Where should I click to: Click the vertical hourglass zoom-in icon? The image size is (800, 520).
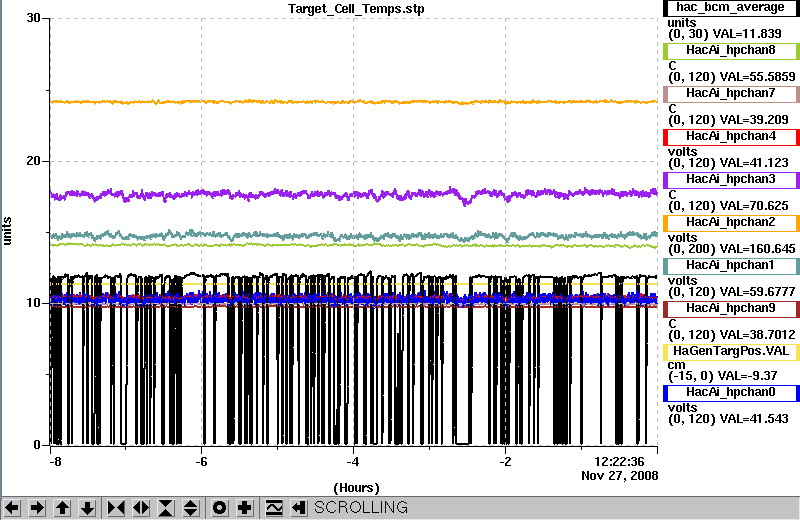pyautogui.click(x=166, y=508)
